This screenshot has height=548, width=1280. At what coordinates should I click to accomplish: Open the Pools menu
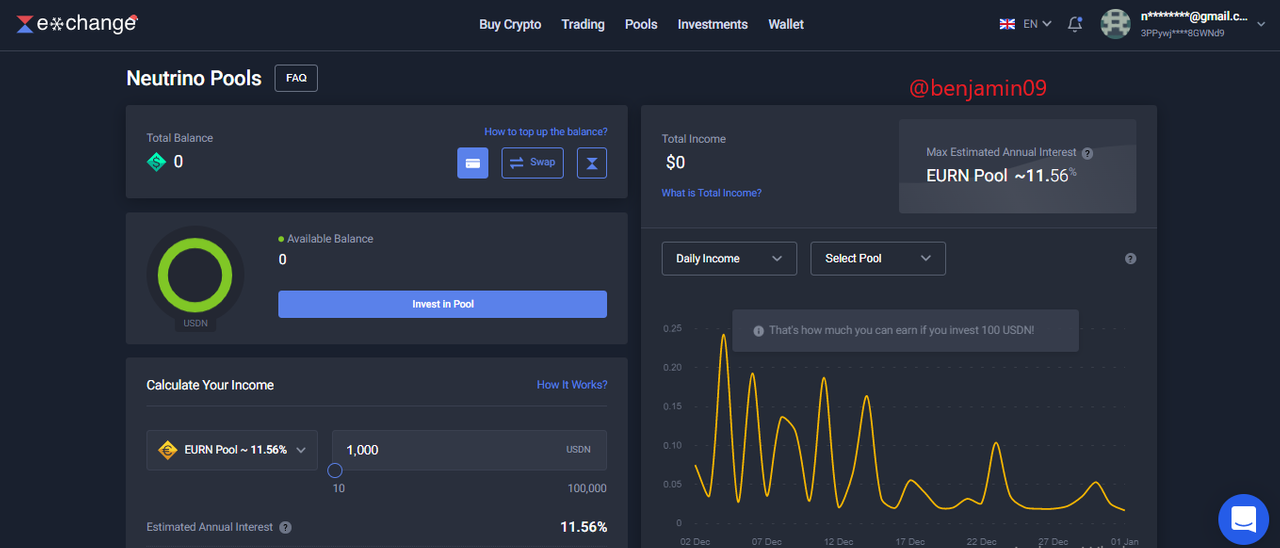641,24
